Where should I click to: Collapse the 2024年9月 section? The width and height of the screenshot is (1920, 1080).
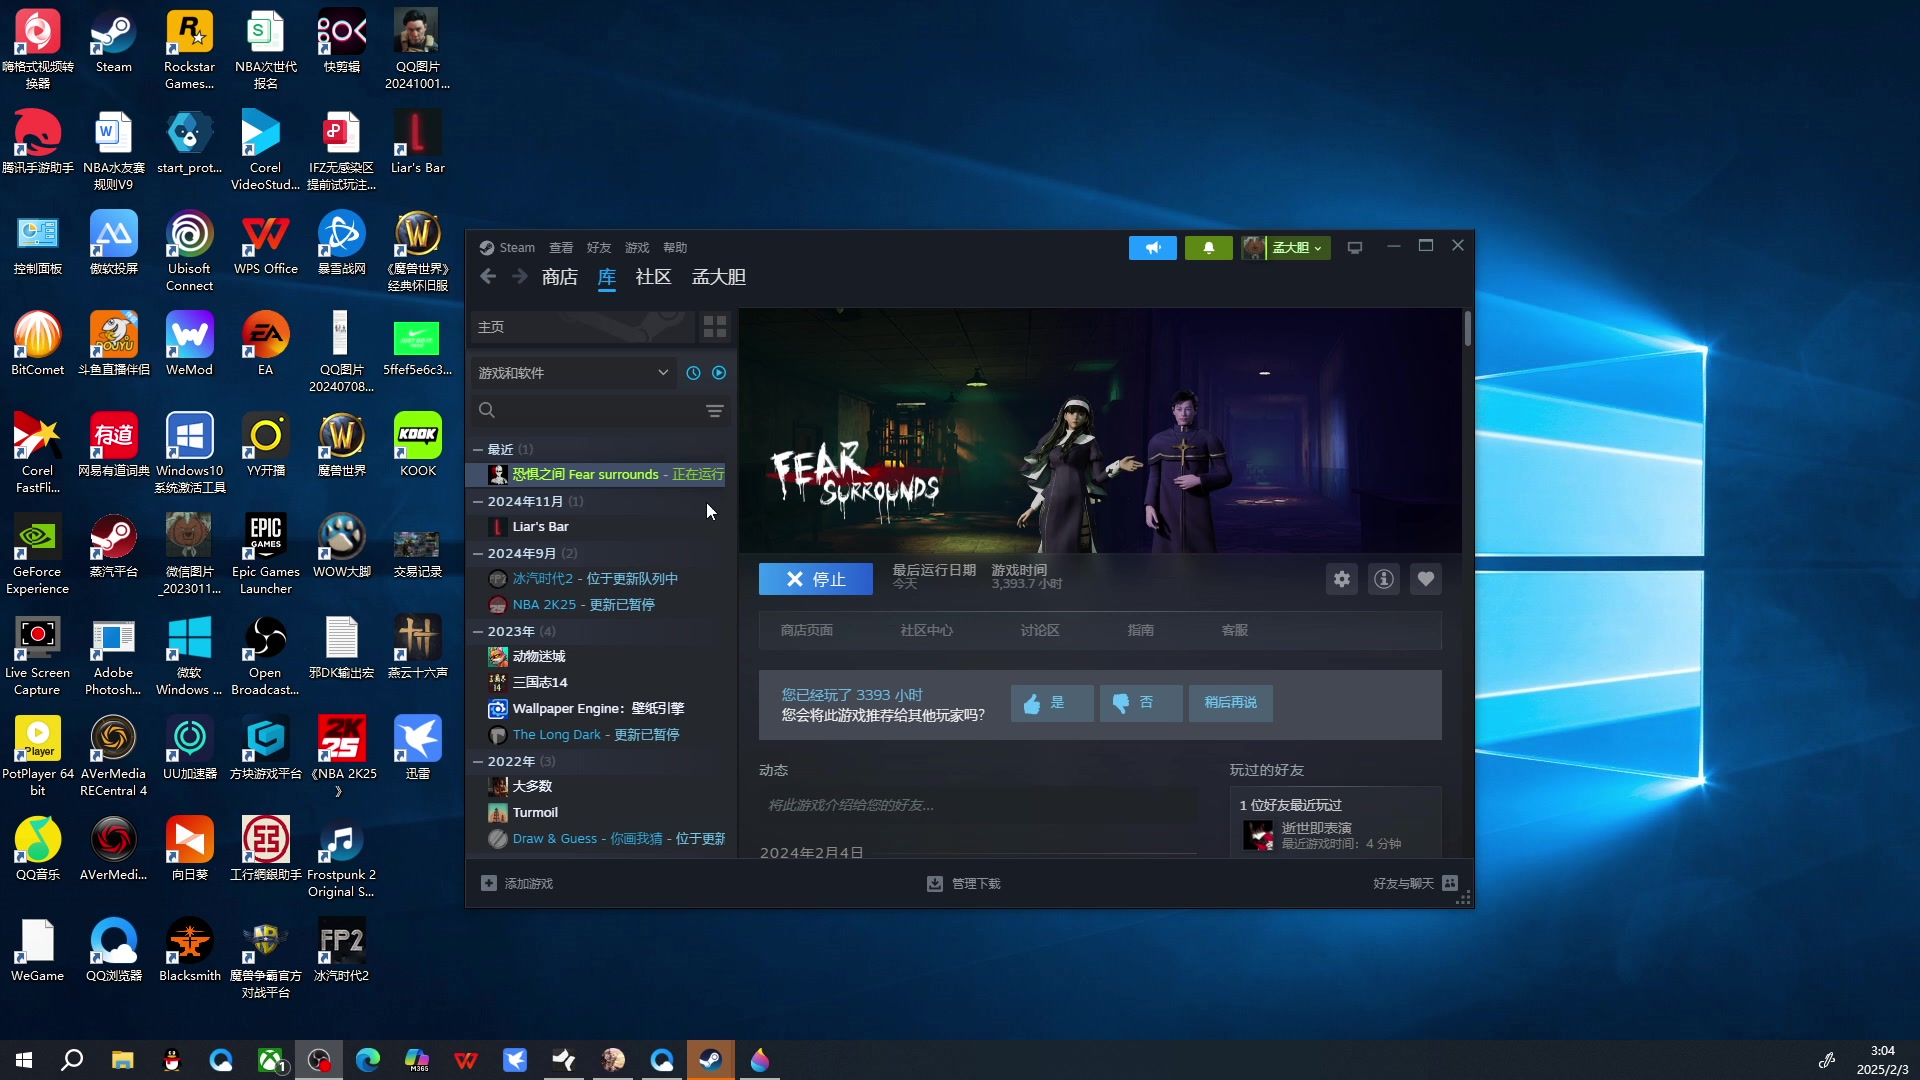(x=478, y=554)
